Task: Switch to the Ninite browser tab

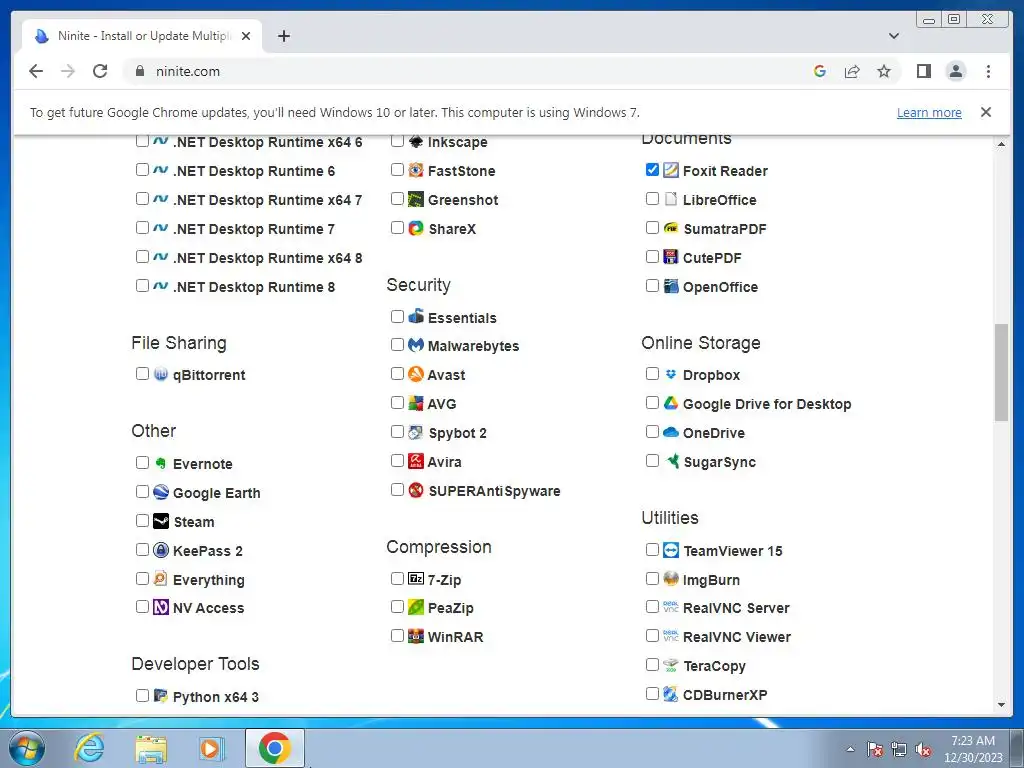Action: coord(142,36)
